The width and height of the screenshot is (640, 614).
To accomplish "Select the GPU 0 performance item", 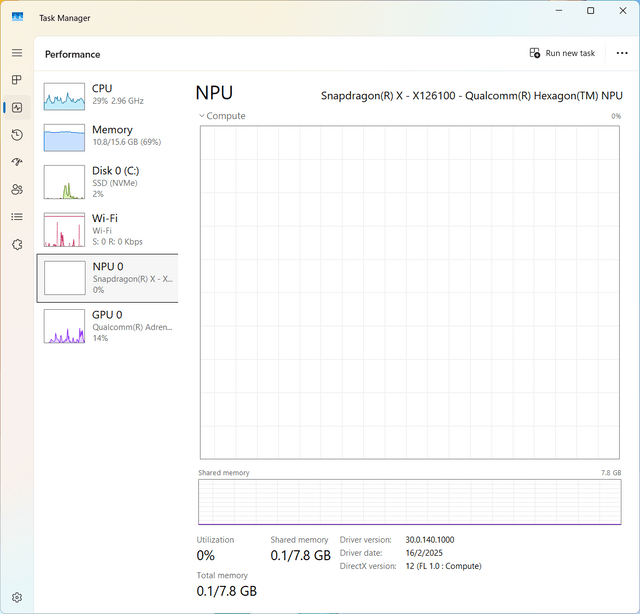I will pyautogui.click(x=107, y=326).
